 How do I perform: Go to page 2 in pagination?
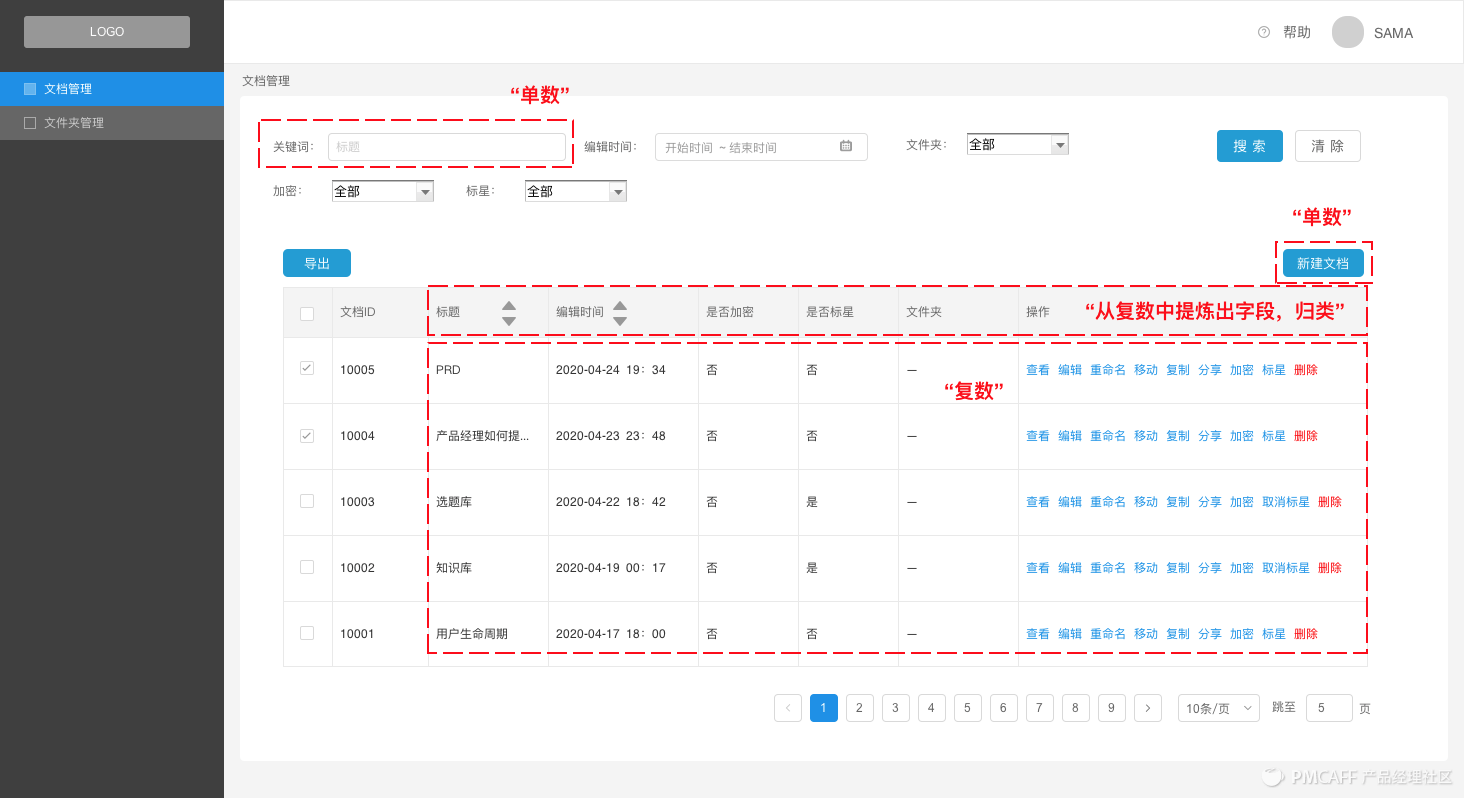click(x=860, y=708)
